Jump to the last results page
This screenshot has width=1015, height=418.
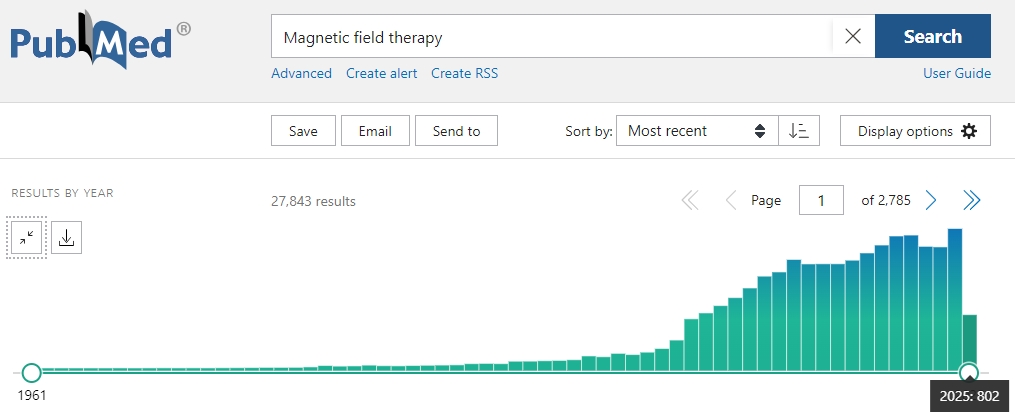click(971, 201)
